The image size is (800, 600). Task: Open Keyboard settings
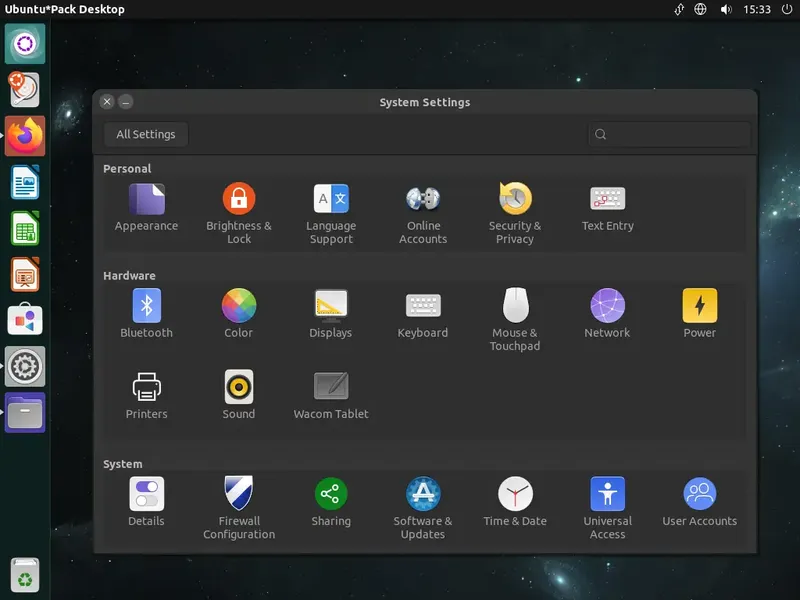[x=423, y=313]
